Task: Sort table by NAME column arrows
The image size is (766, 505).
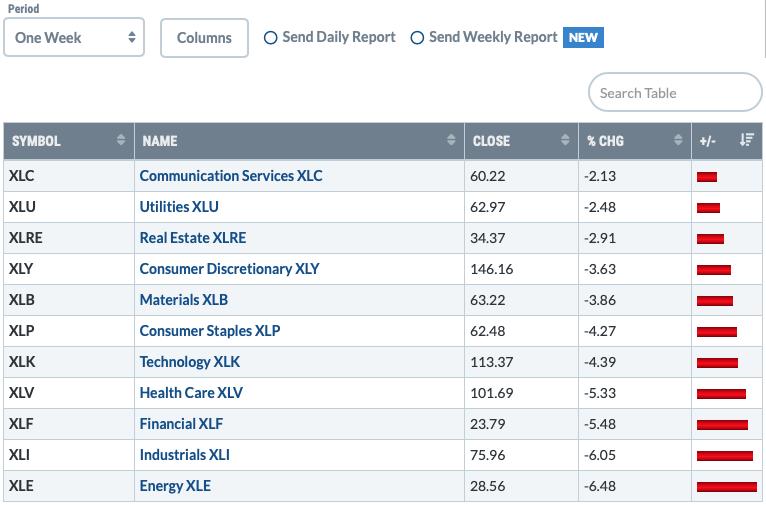Action: coord(451,140)
